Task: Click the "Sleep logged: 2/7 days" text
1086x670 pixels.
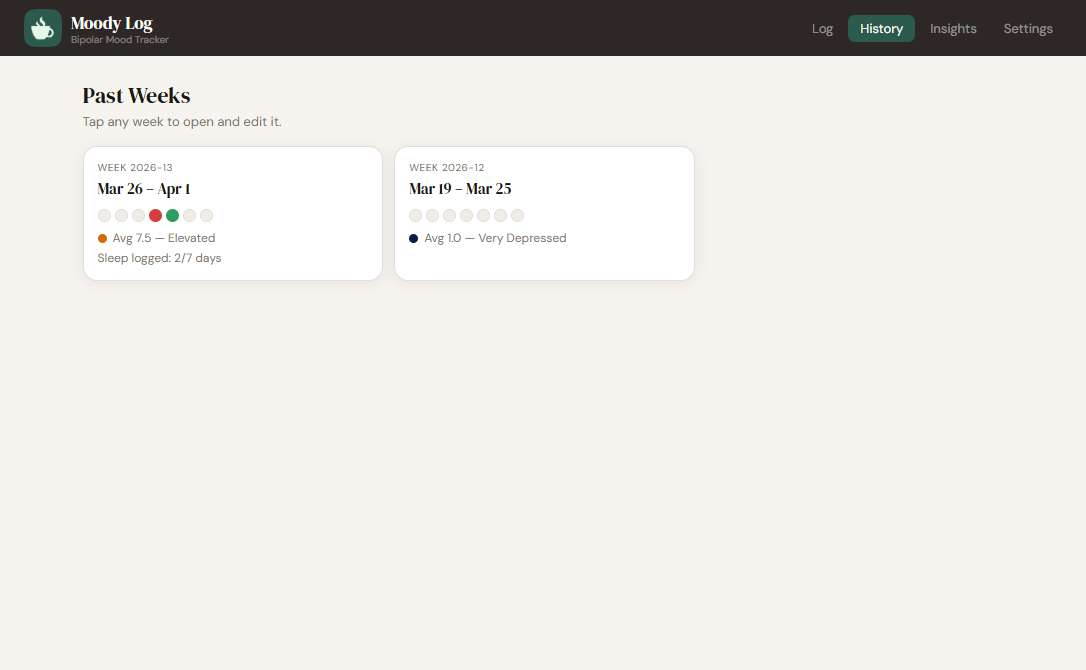Action: coord(159,258)
